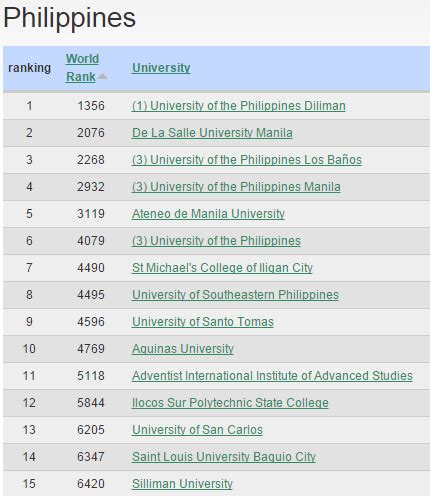The width and height of the screenshot is (430, 496).
Task: Open University of the Philippines Diliman link
Action: click(239, 106)
